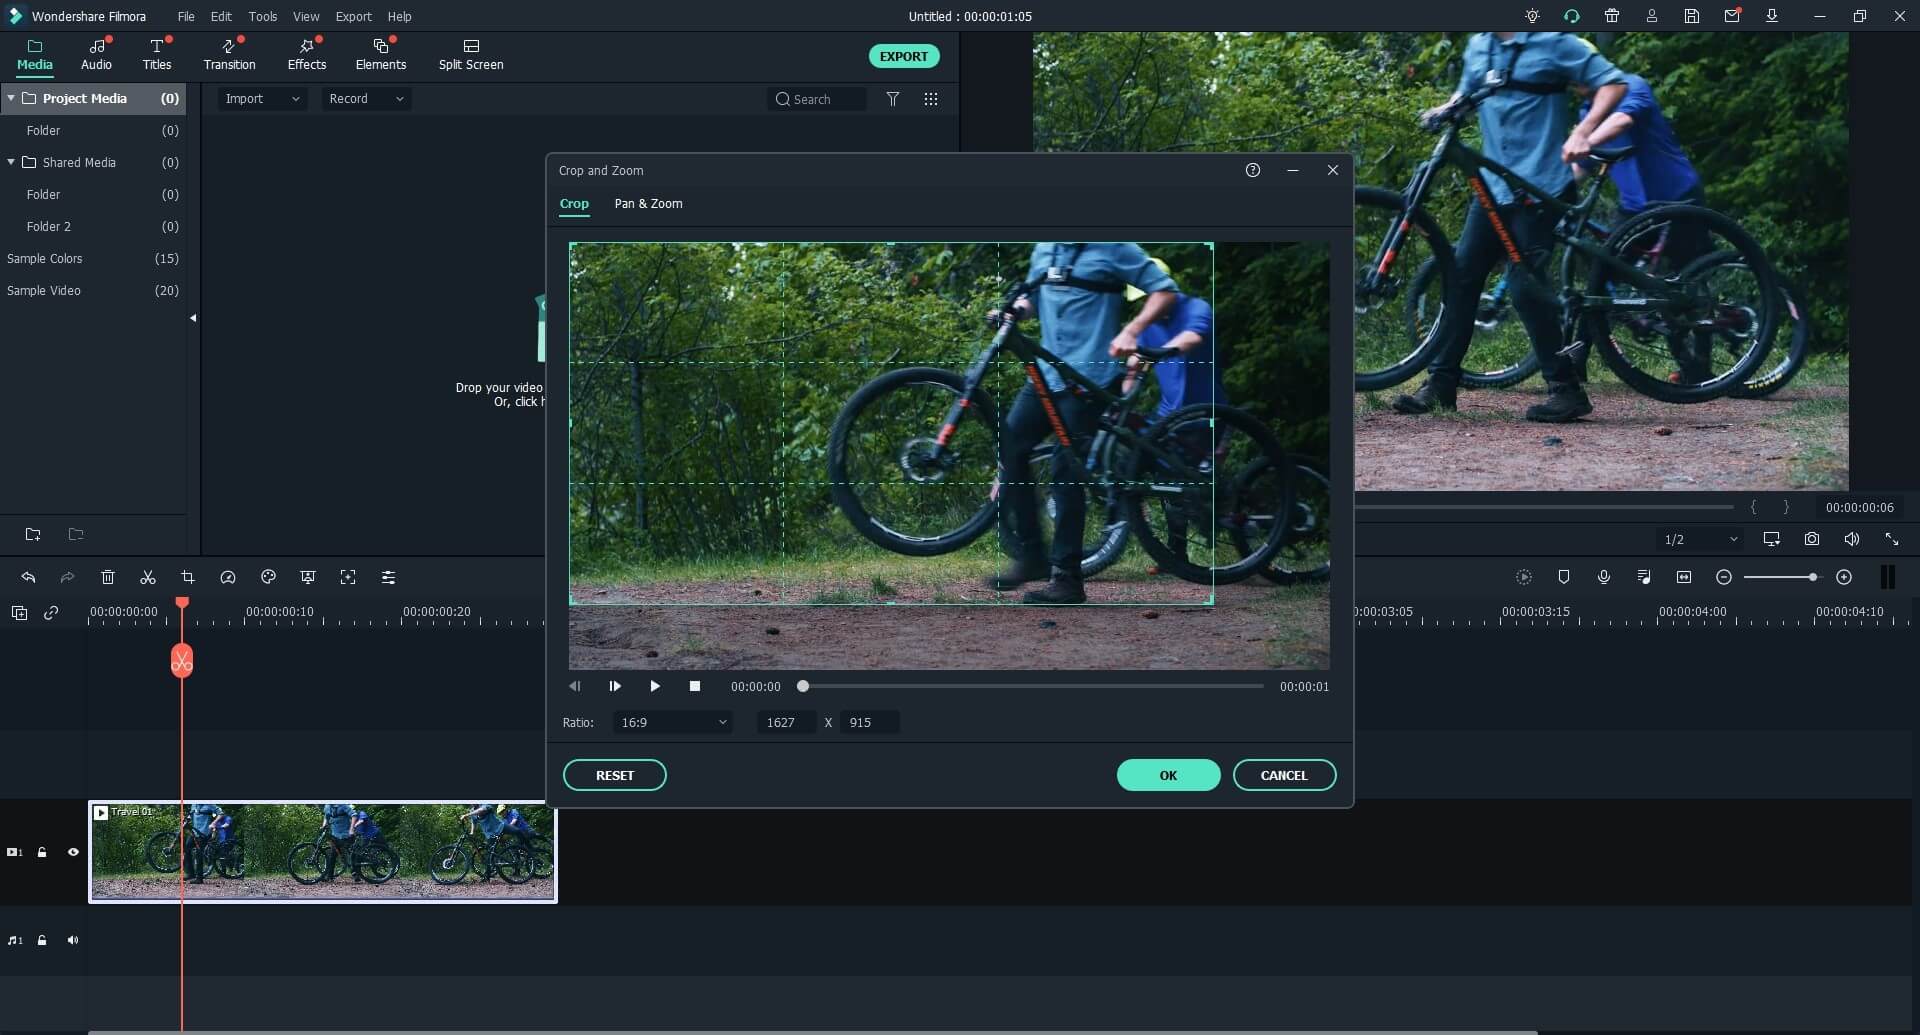Viewport: 1920px width, 1035px height.
Task: Take a snapshot with the camera icon
Action: click(1812, 539)
